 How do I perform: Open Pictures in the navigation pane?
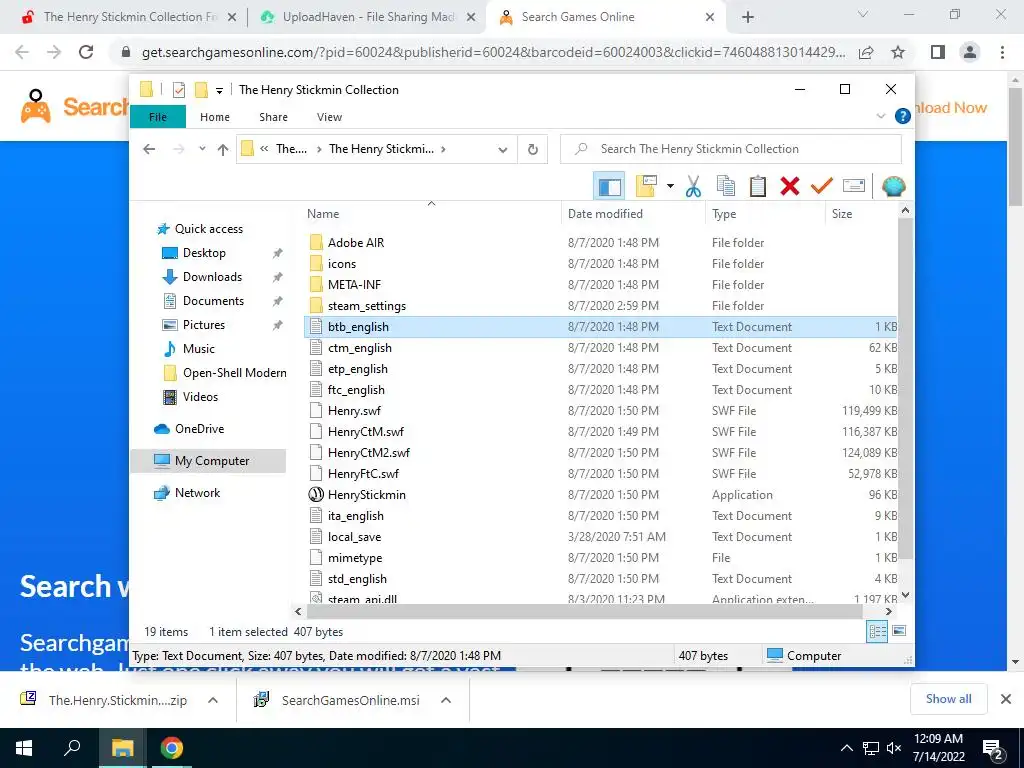[x=203, y=325]
